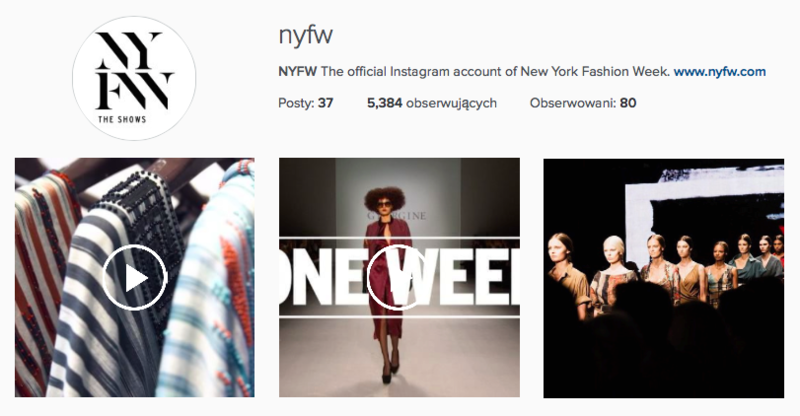This screenshot has width=800, height=416.
Task: View the 5,384 obserwujących followers list
Action: tap(432, 103)
